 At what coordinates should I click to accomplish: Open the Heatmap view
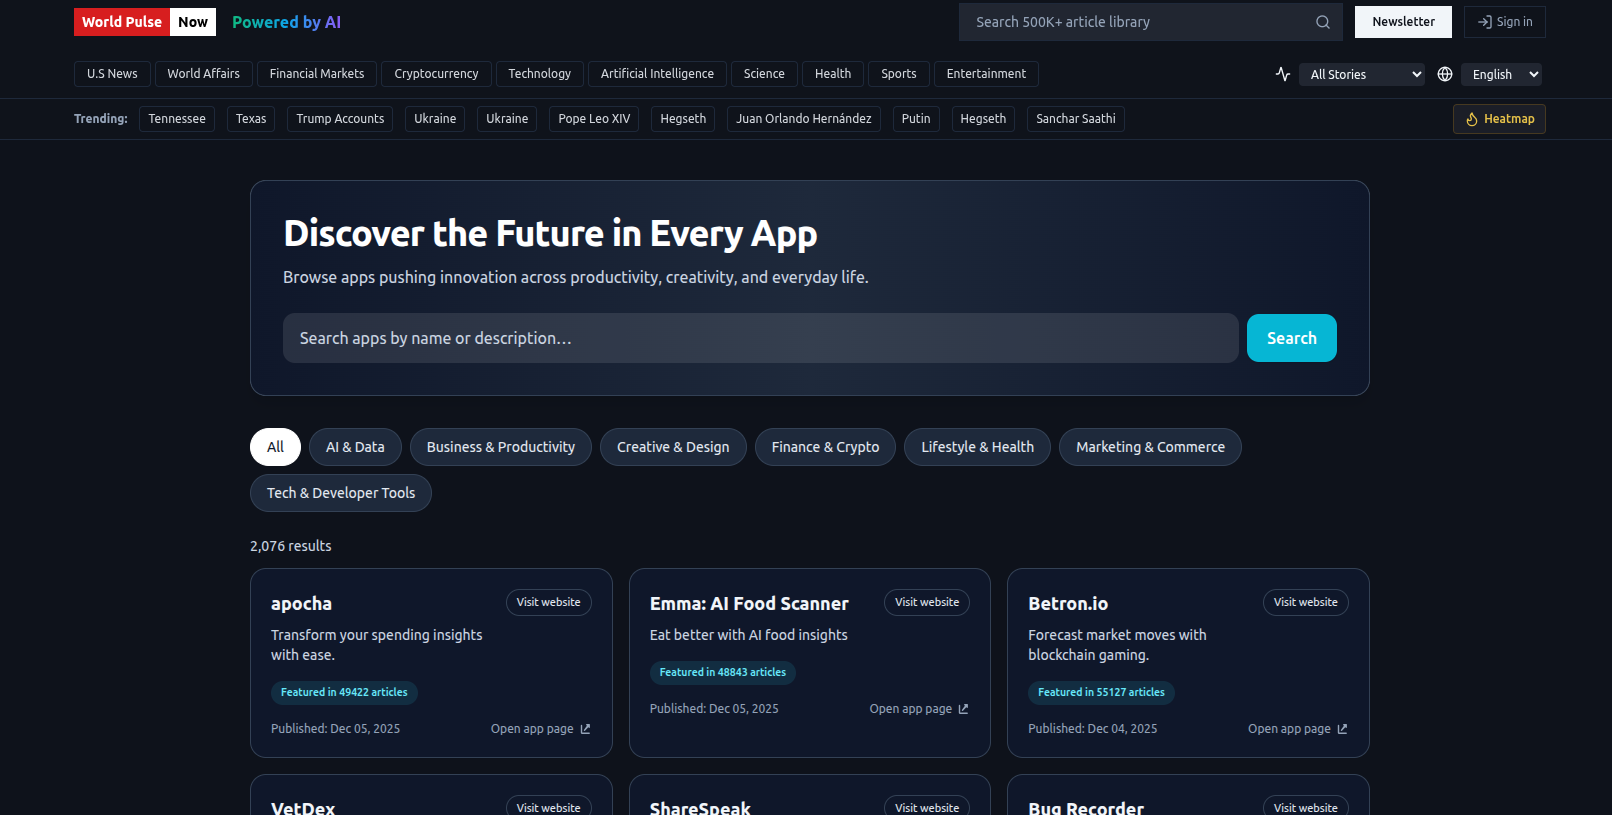click(1499, 119)
